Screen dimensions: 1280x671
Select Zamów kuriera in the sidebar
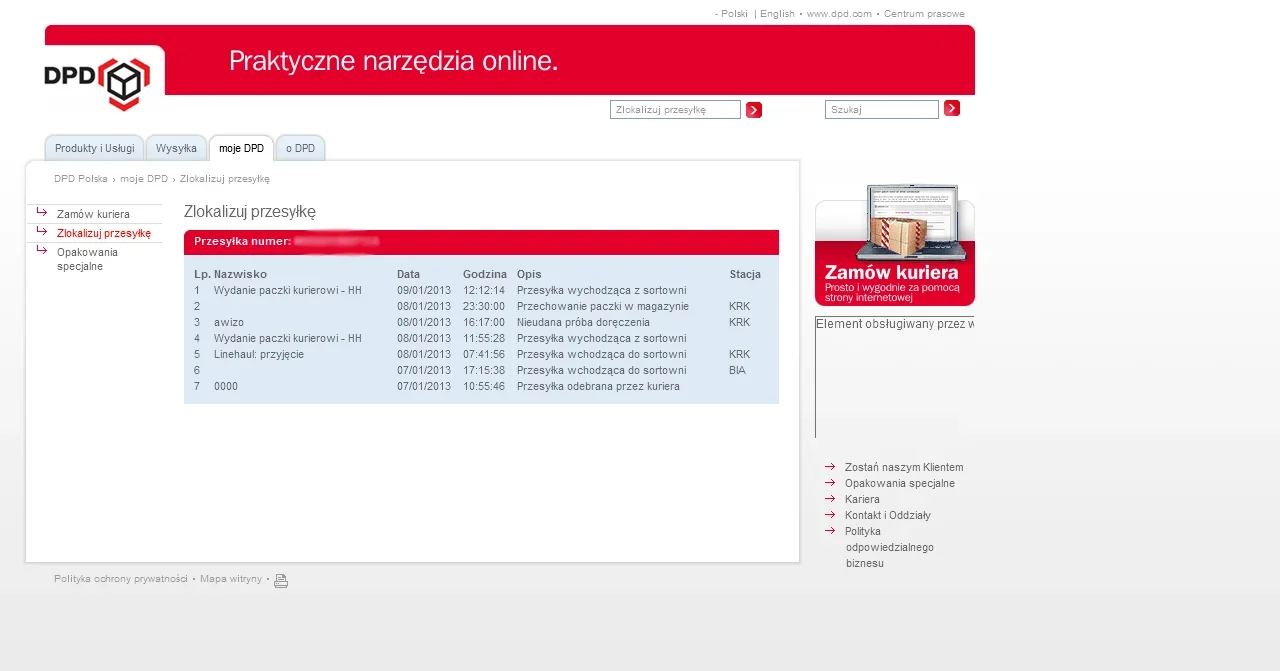click(93, 214)
